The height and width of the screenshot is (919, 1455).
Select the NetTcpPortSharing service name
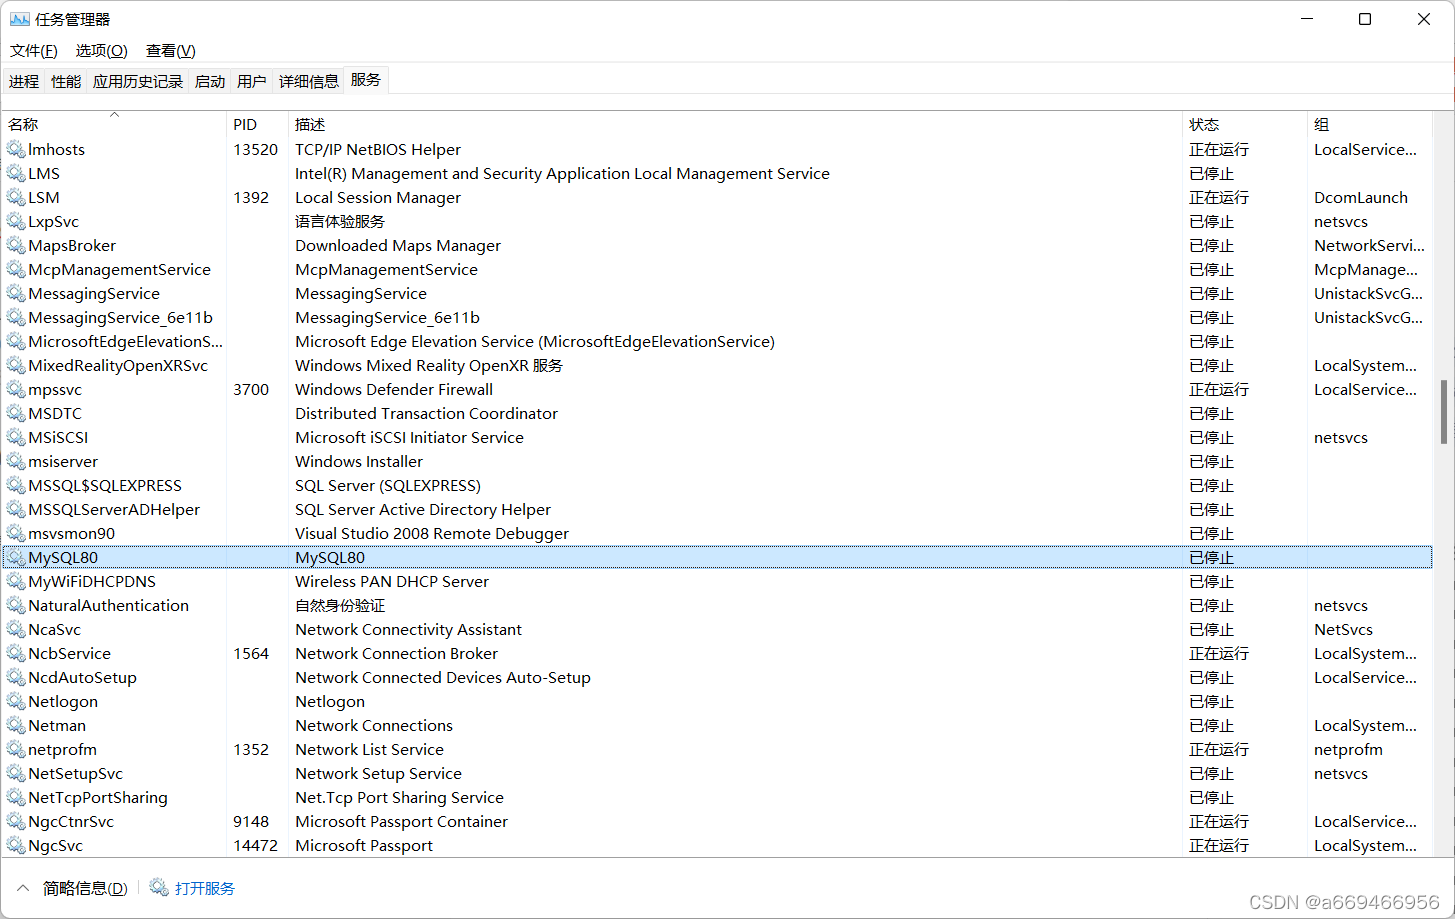(x=98, y=798)
